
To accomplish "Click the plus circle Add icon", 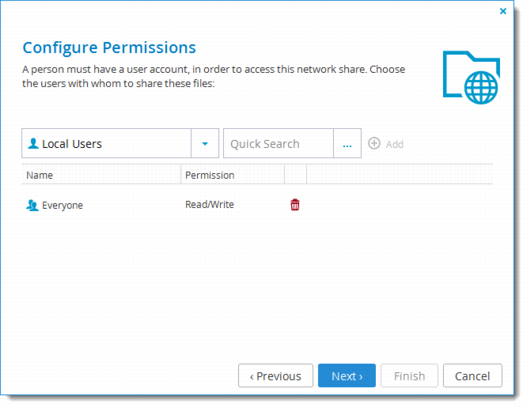I will tap(374, 143).
